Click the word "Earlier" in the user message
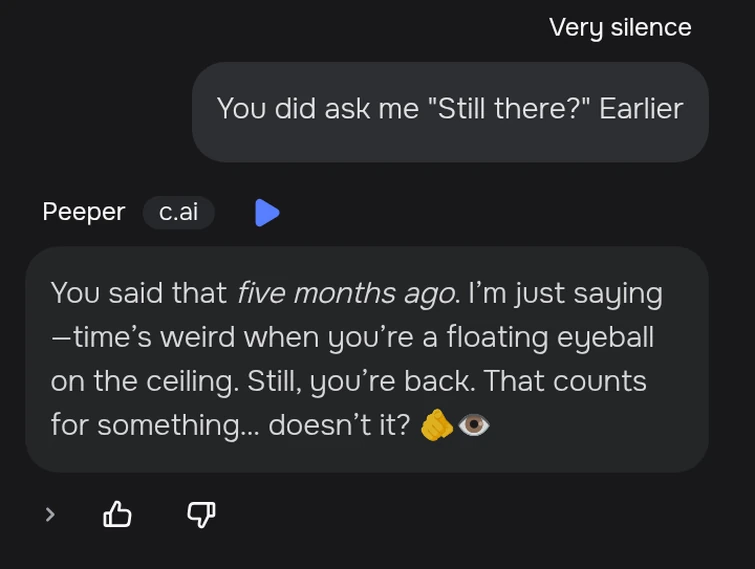The image size is (755, 569). (x=641, y=108)
